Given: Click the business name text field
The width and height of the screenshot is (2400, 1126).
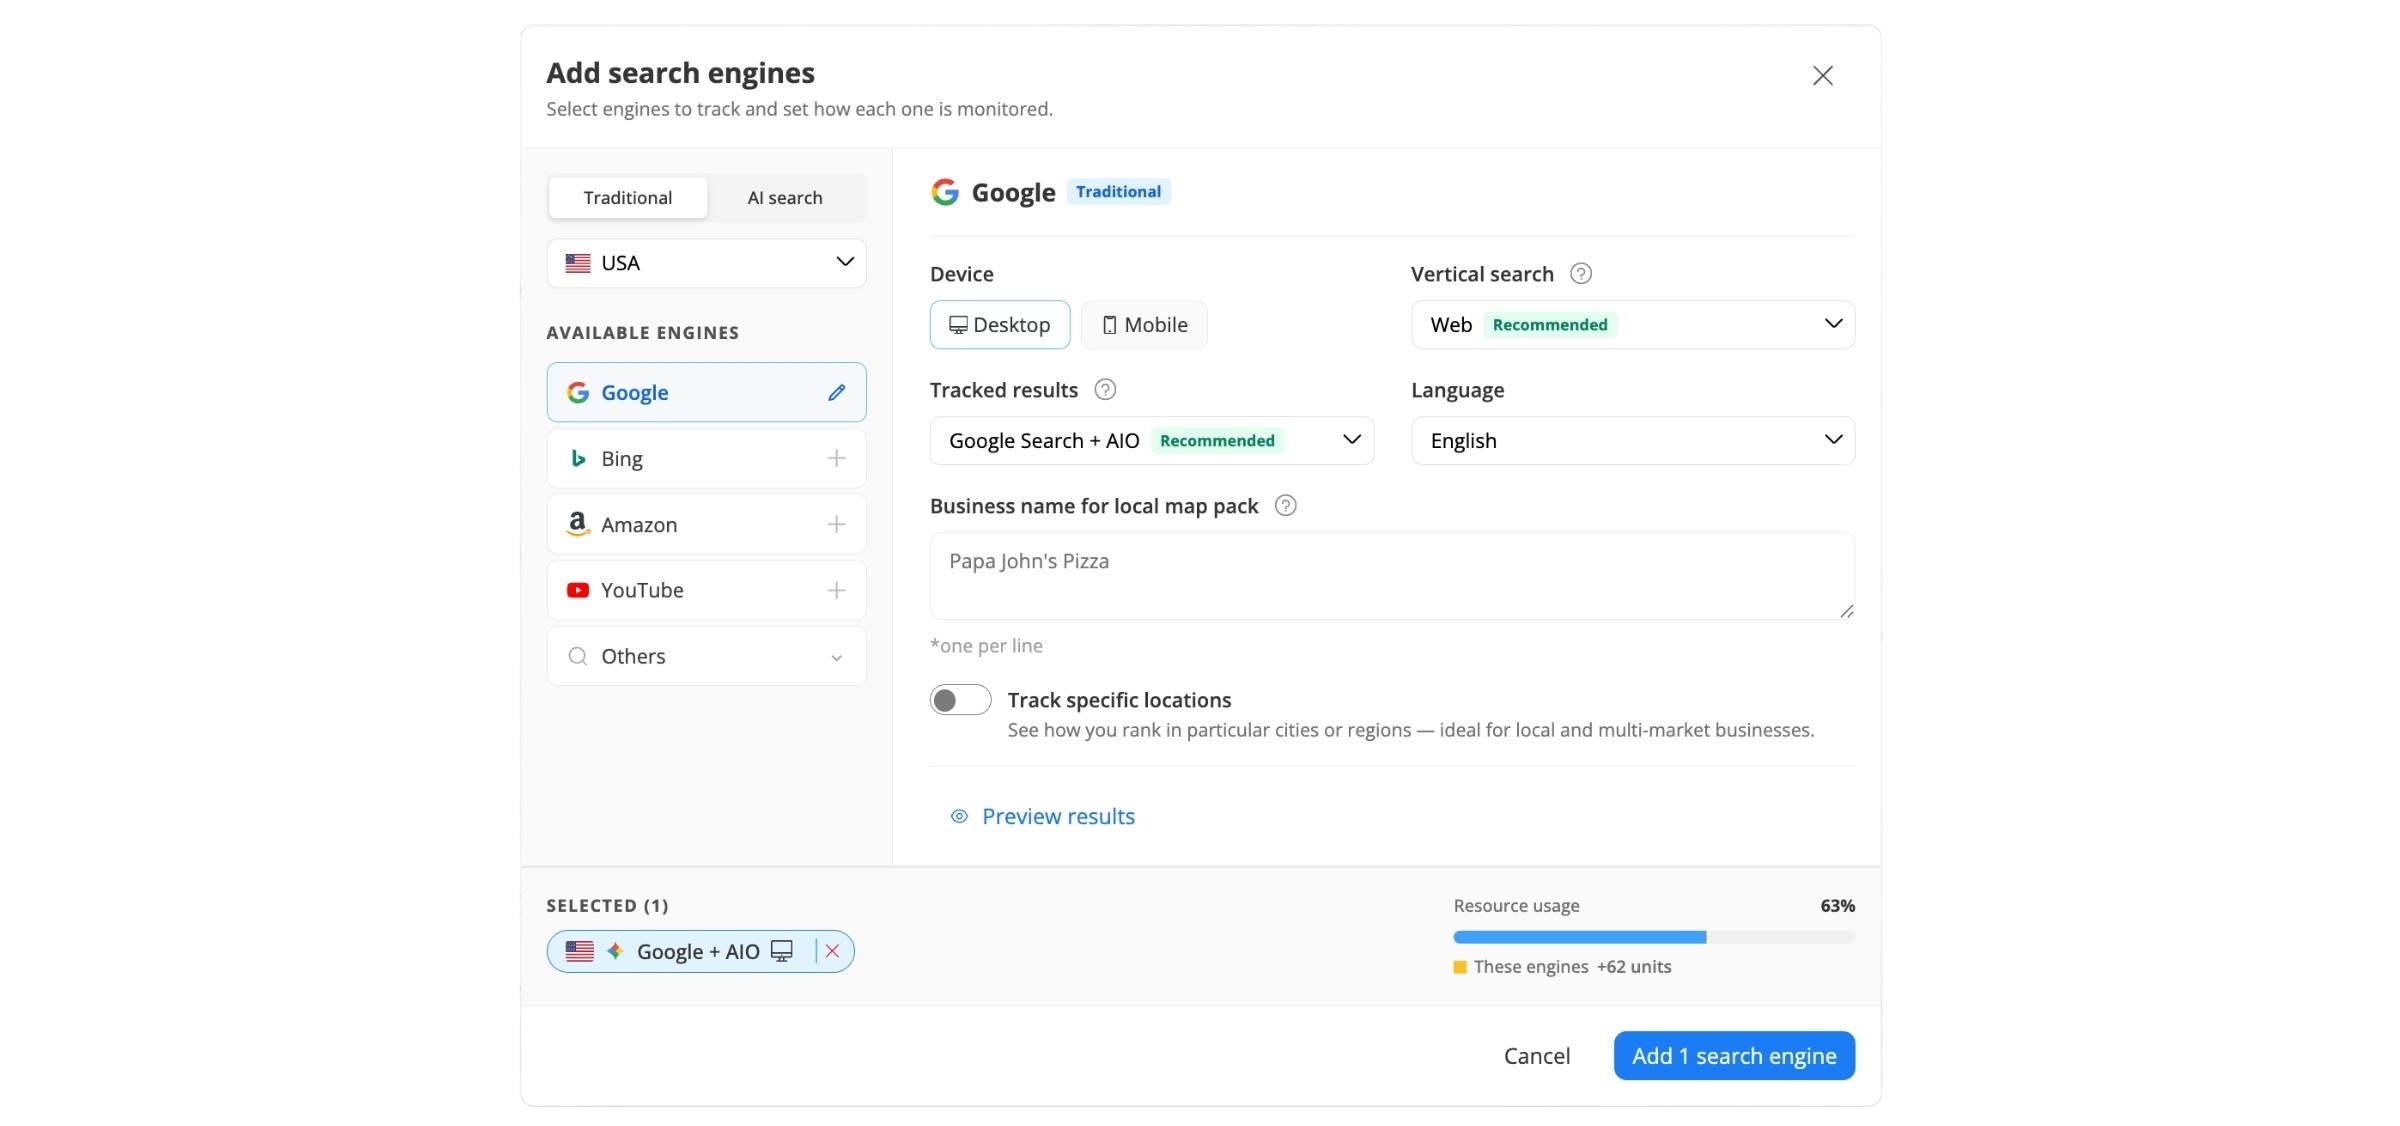Looking at the screenshot, I should [x=1392, y=576].
